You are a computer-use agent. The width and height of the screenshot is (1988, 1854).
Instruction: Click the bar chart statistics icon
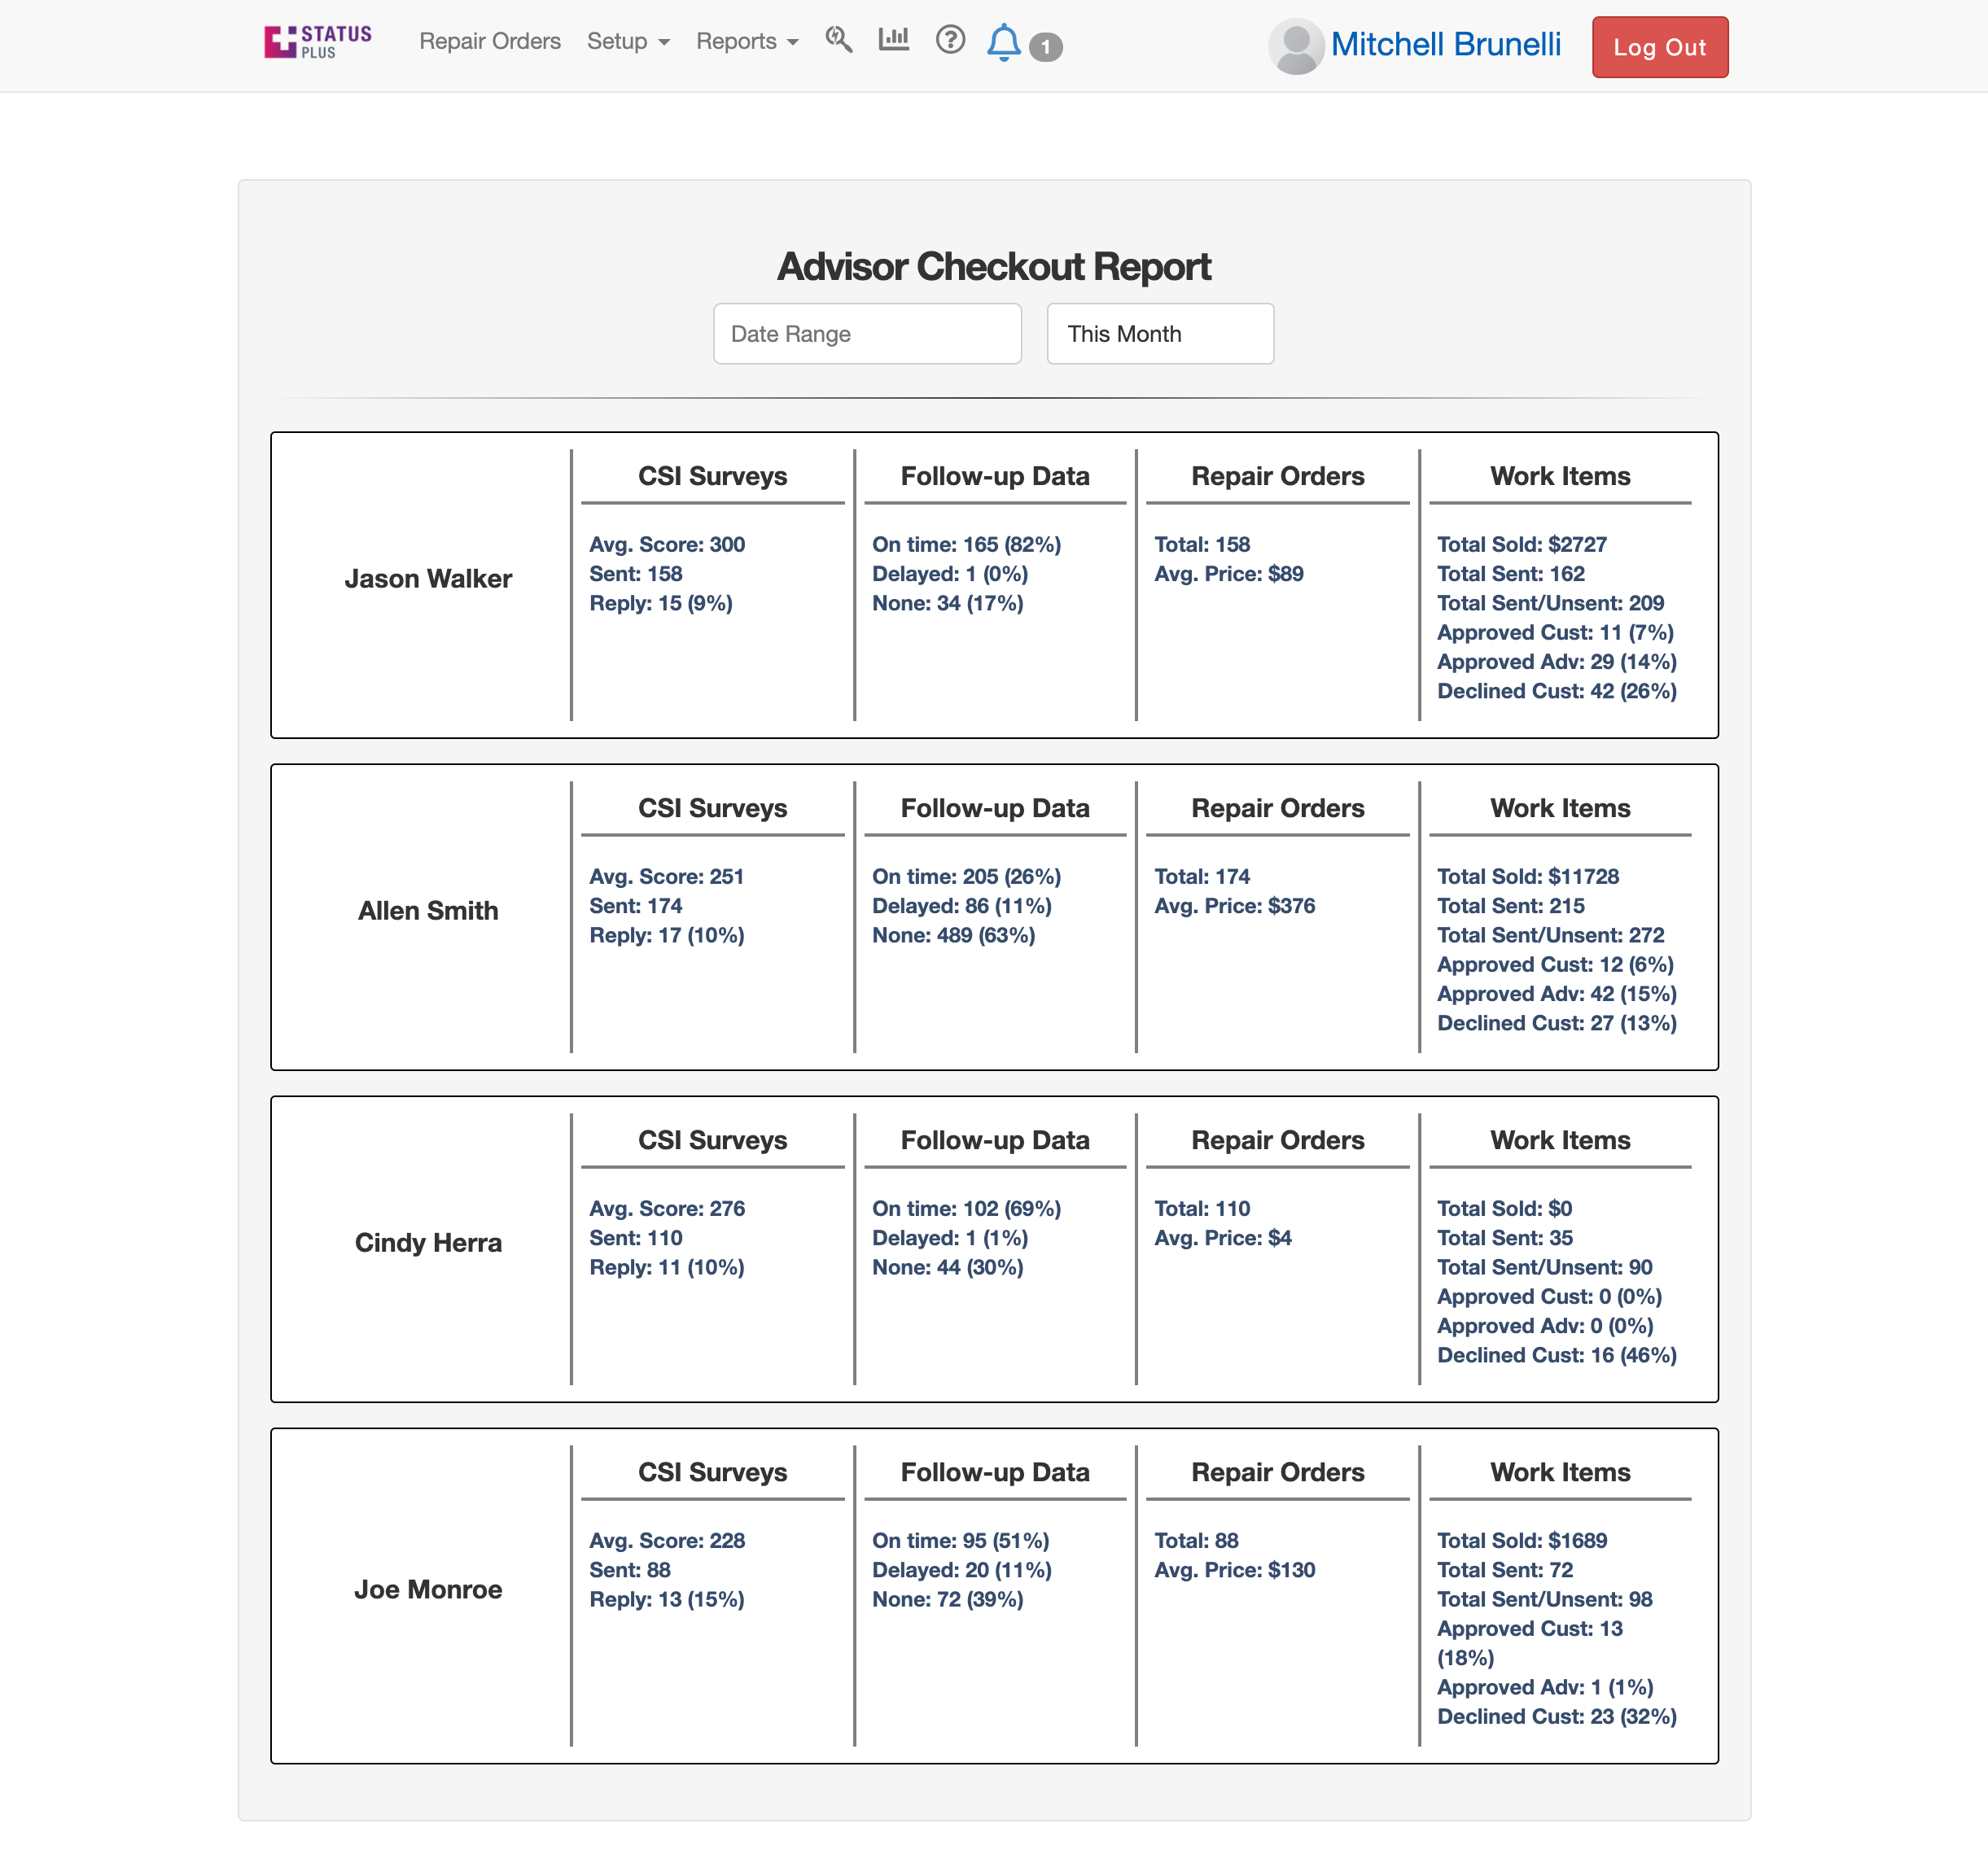tap(893, 40)
